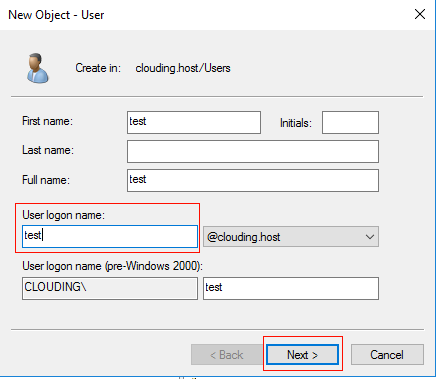Click the clouding.host/Users path text

[x=183, y=68]
